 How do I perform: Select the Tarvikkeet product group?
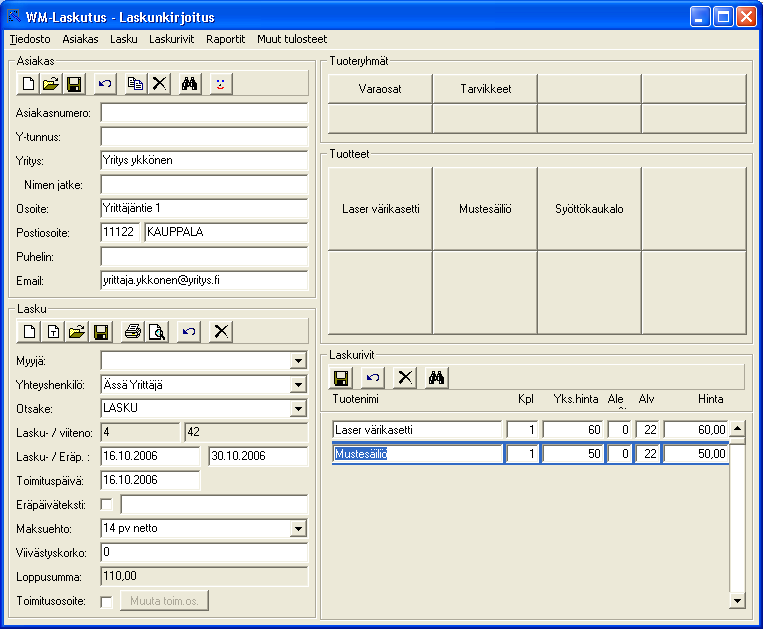click(x=485, y=89)
